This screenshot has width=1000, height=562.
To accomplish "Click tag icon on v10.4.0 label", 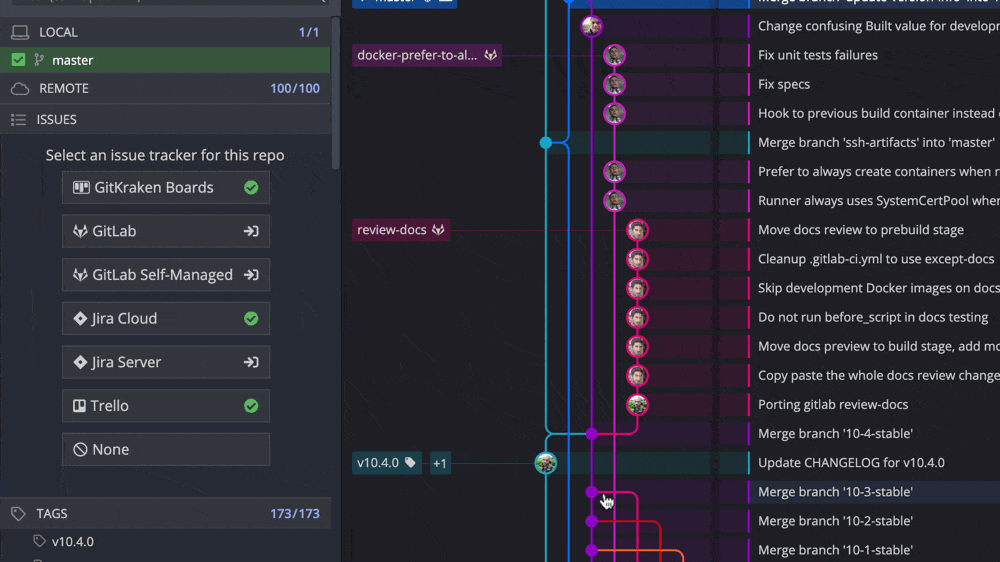I will (410, 462).
